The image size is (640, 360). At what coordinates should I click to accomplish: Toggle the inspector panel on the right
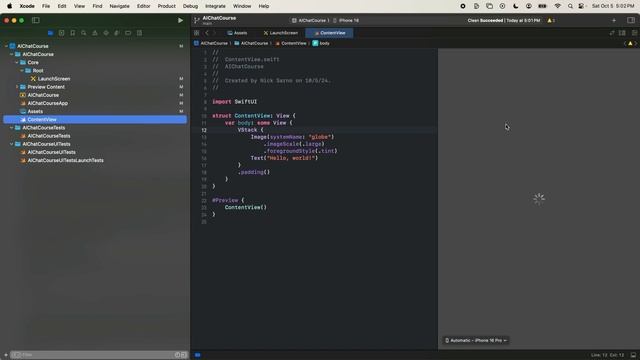[631, 20]
